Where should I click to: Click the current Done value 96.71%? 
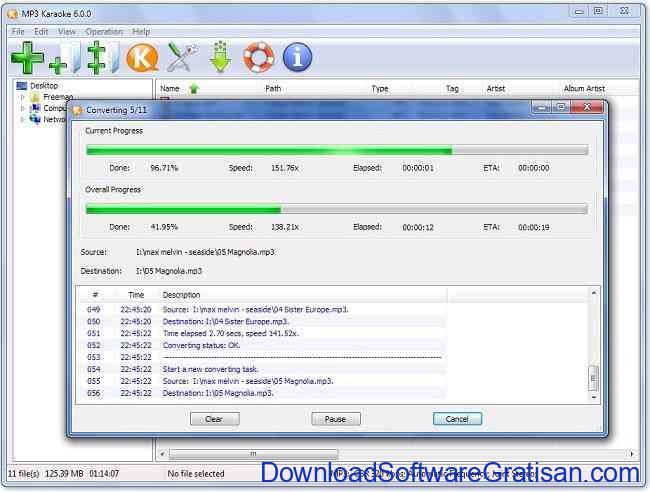point(164,168)
